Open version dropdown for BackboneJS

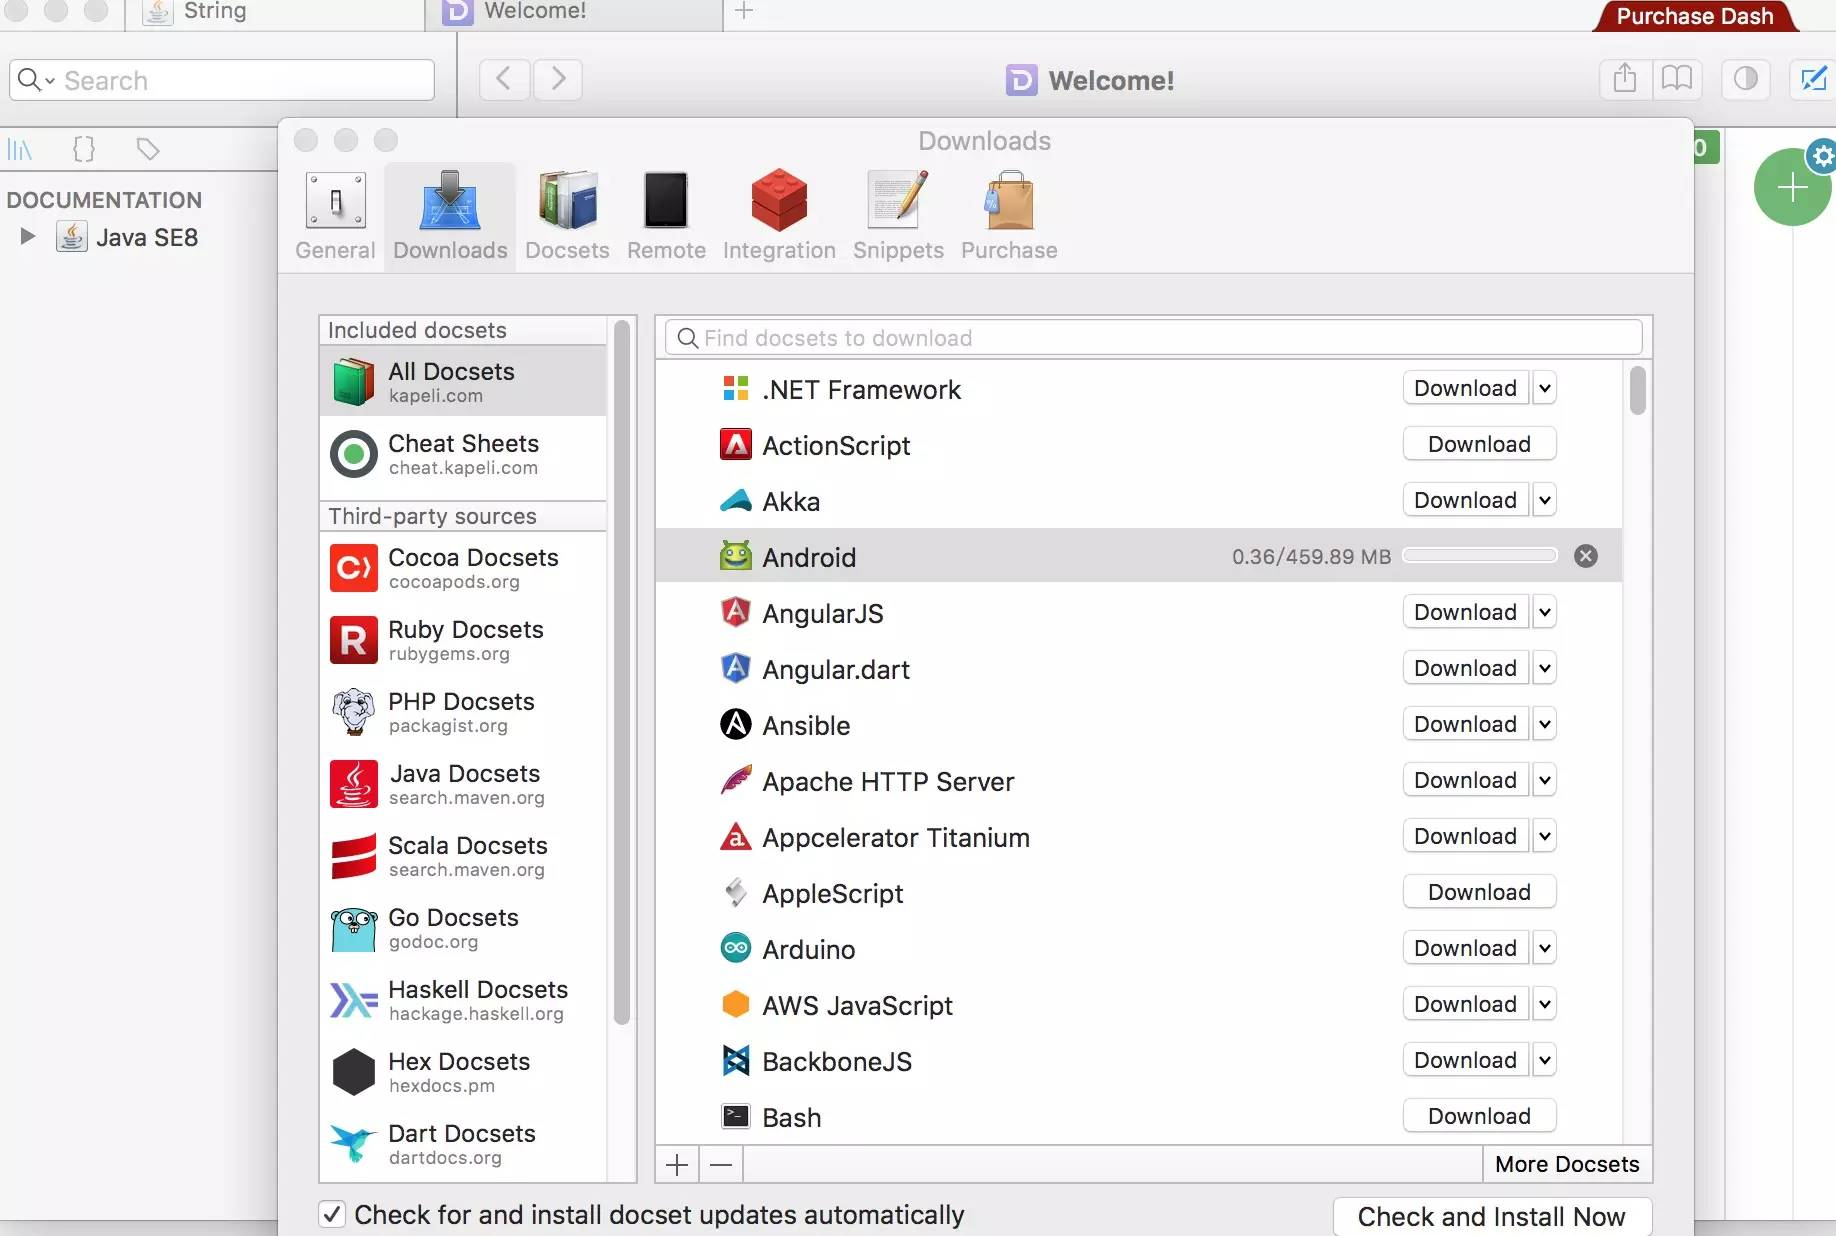(1545, 1060)
